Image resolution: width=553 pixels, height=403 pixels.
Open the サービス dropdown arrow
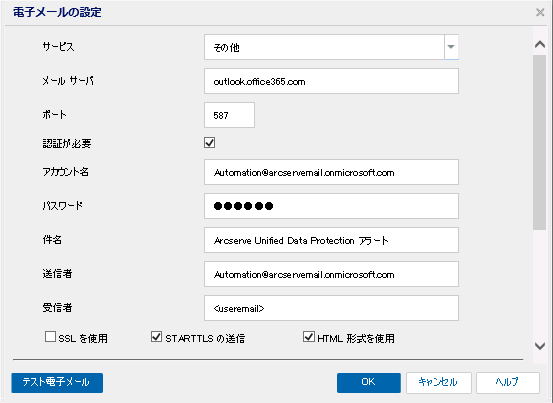click(451, 47)
